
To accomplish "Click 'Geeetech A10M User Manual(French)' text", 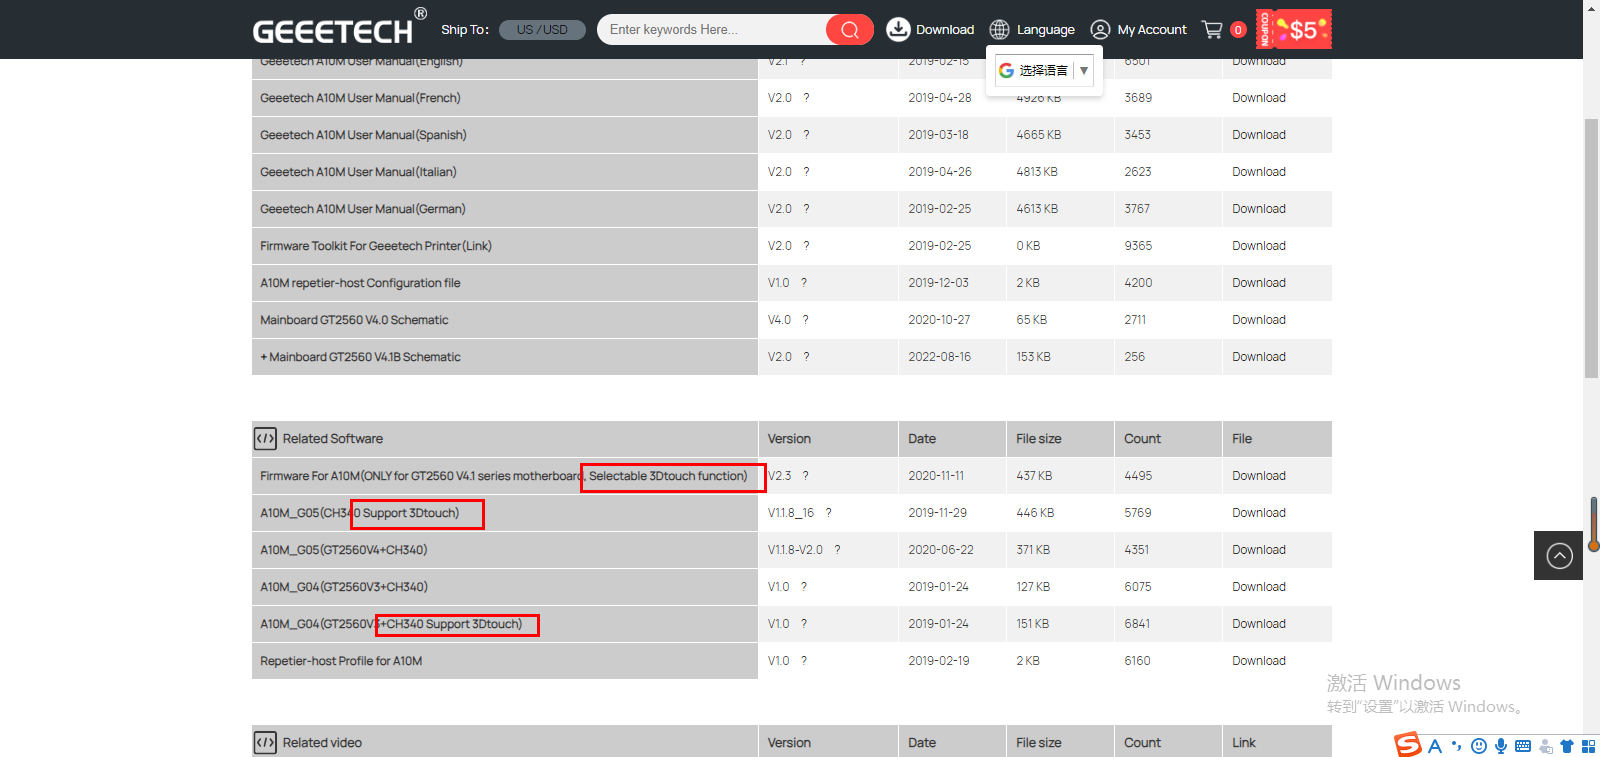I will 360,98.
